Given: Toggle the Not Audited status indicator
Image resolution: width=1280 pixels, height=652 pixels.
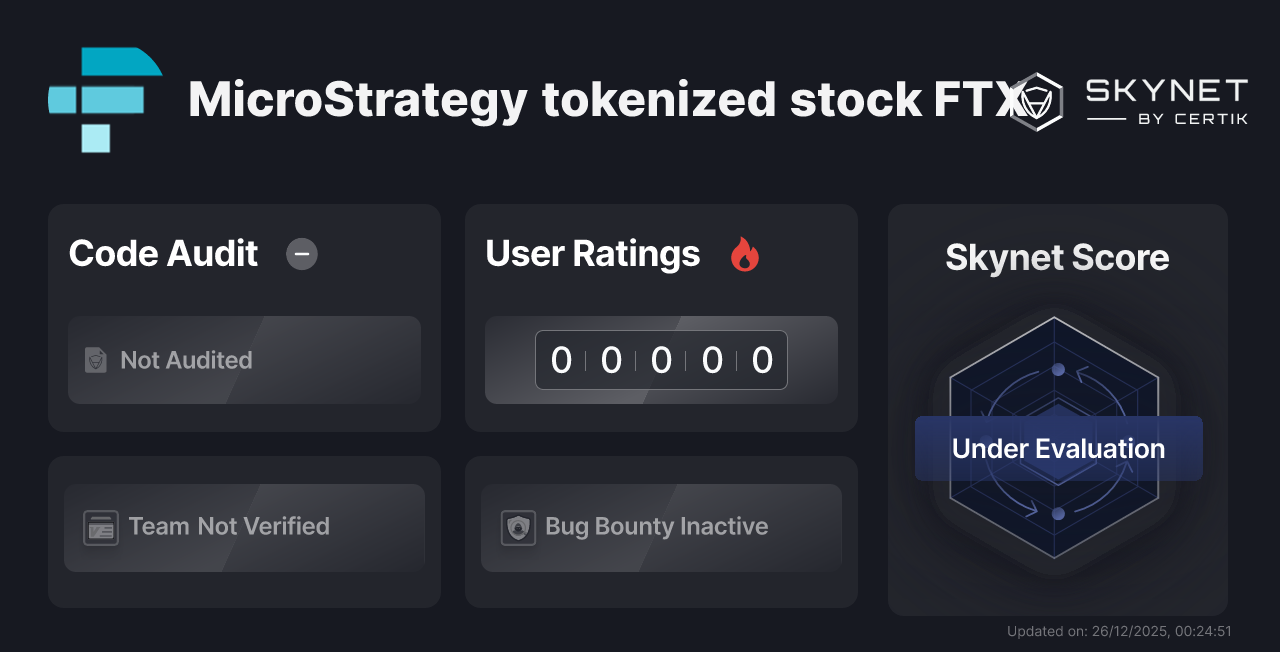Looking at the screenshot, I should coord(244,361).
